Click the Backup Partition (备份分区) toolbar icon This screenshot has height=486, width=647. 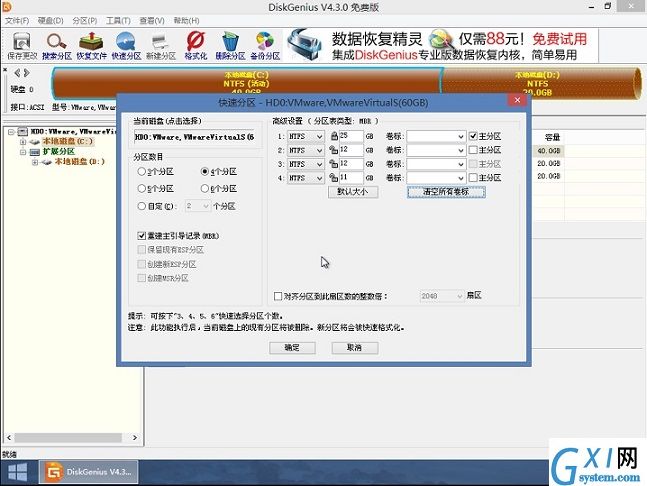(x=265, y=46)
